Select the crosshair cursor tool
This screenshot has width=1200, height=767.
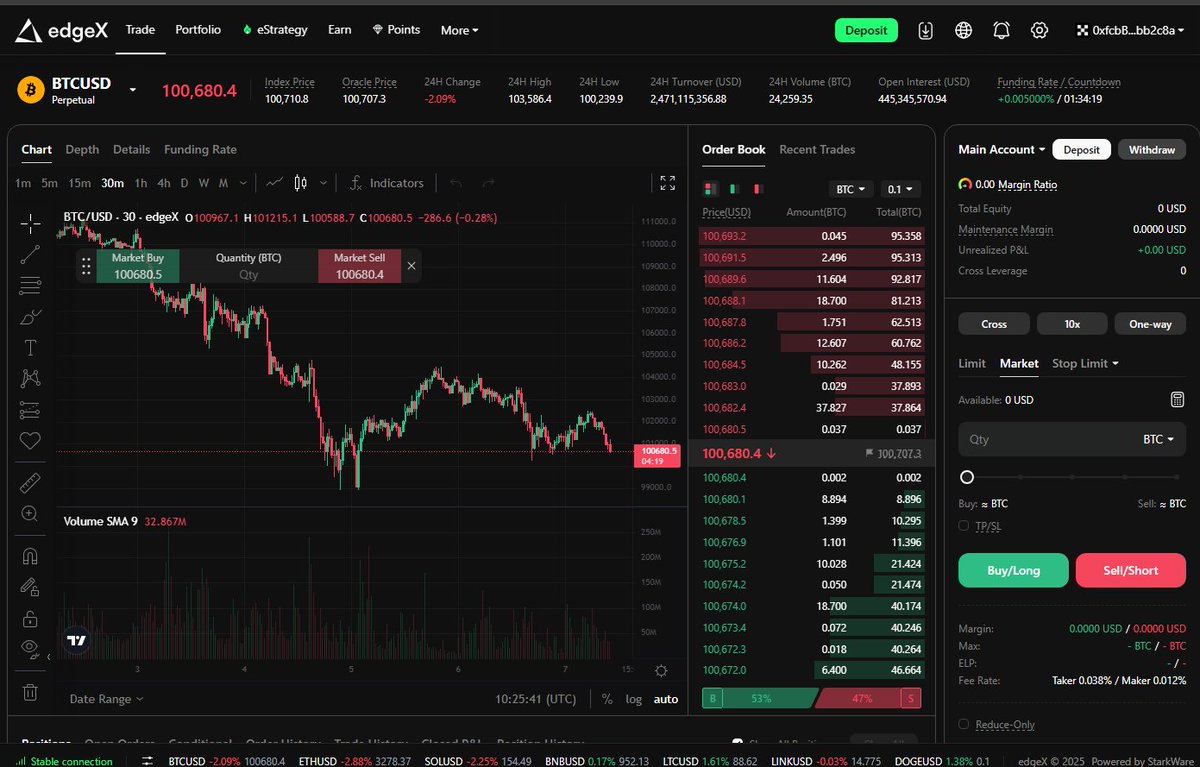29,224
